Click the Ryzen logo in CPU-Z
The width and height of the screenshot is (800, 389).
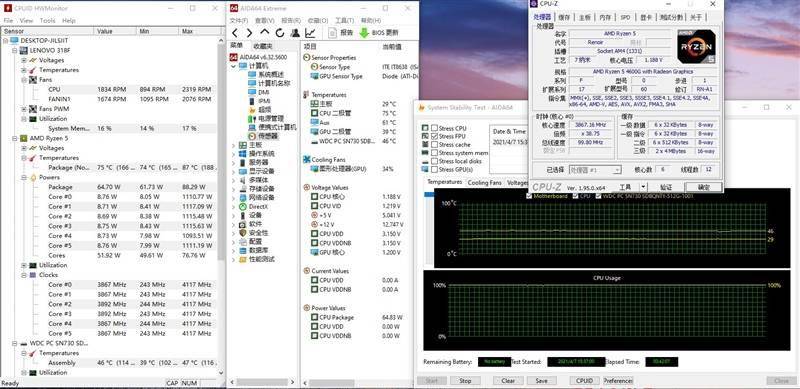(696, 46)
